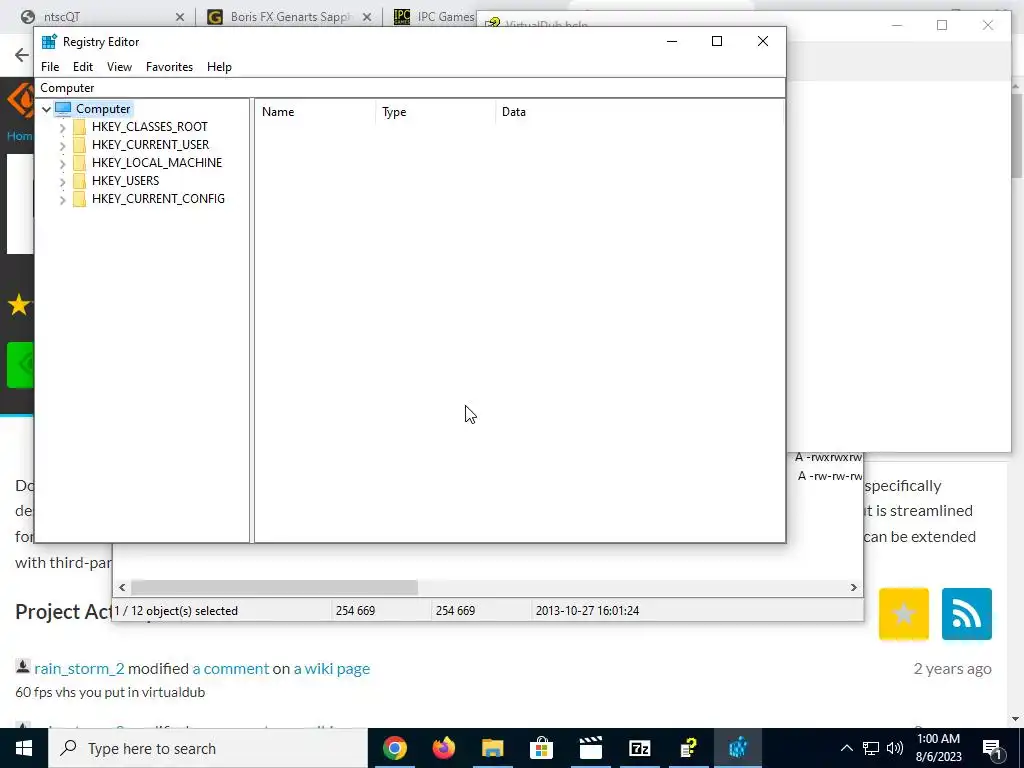Close the Boris FX Genarts tab
This screenshot has width=1024, height=768.
(x=367, y=17)
